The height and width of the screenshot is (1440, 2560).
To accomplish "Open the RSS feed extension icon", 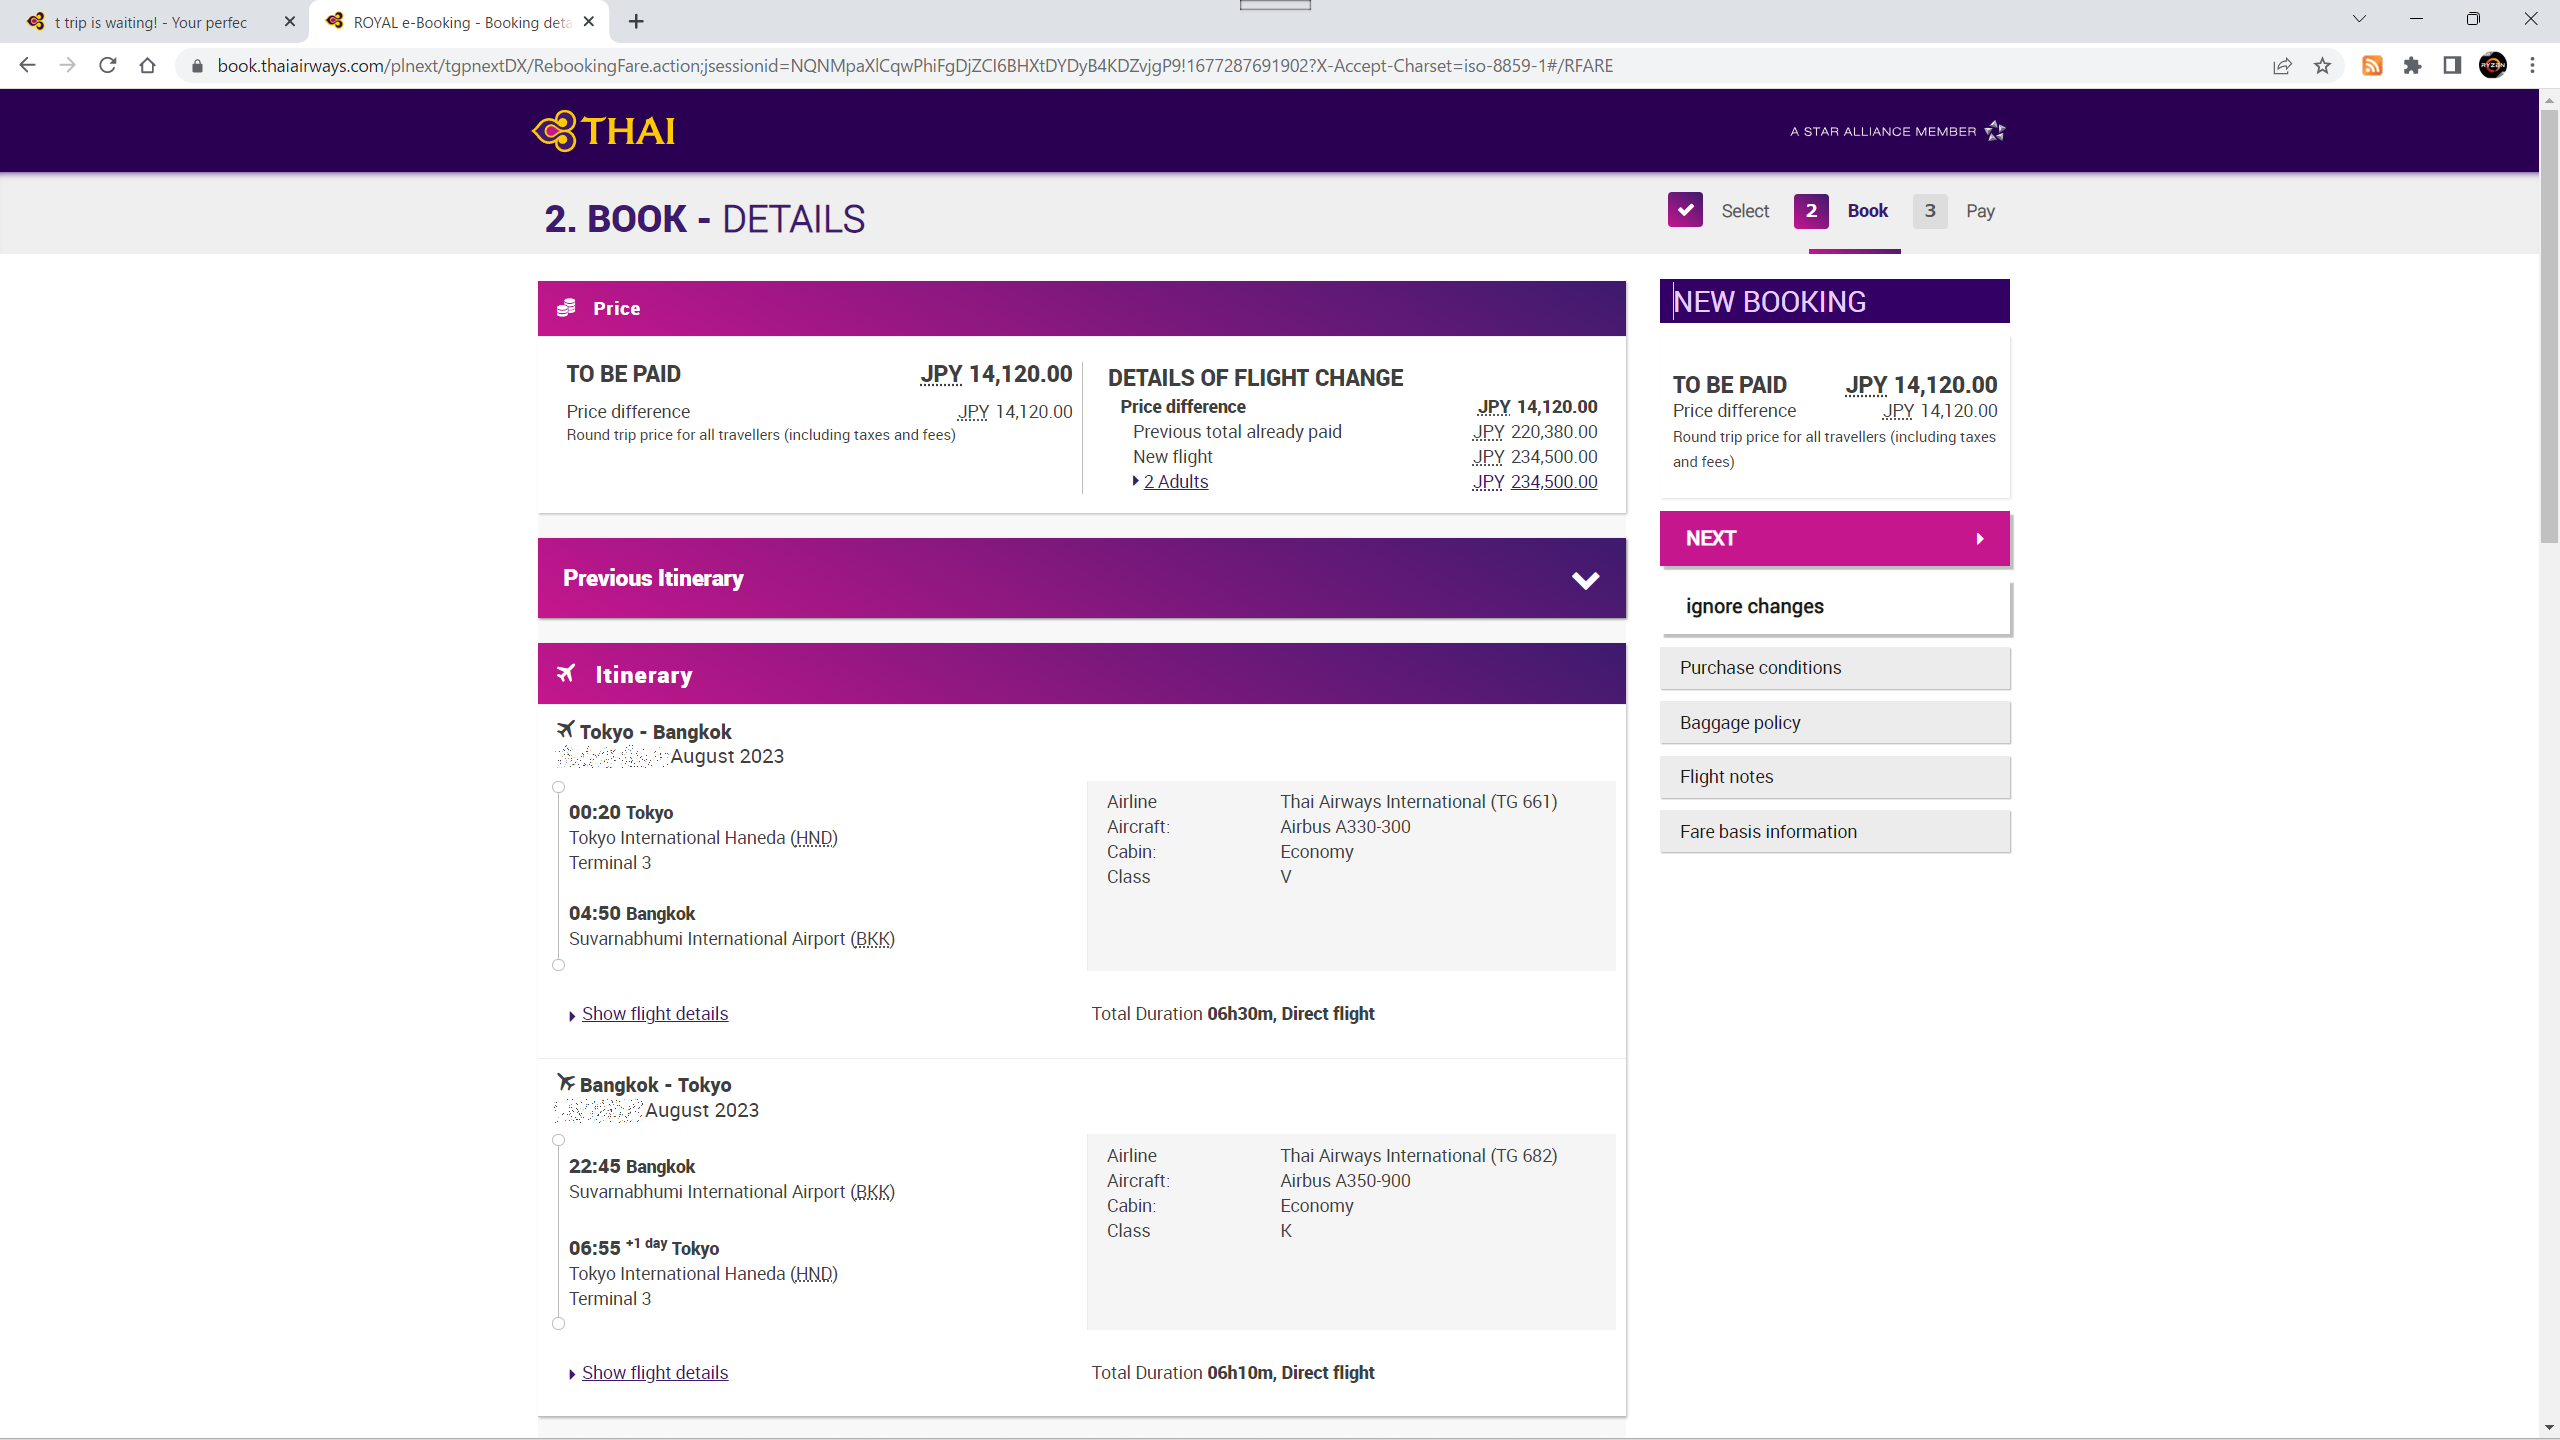I will (x=2372, y=66).
